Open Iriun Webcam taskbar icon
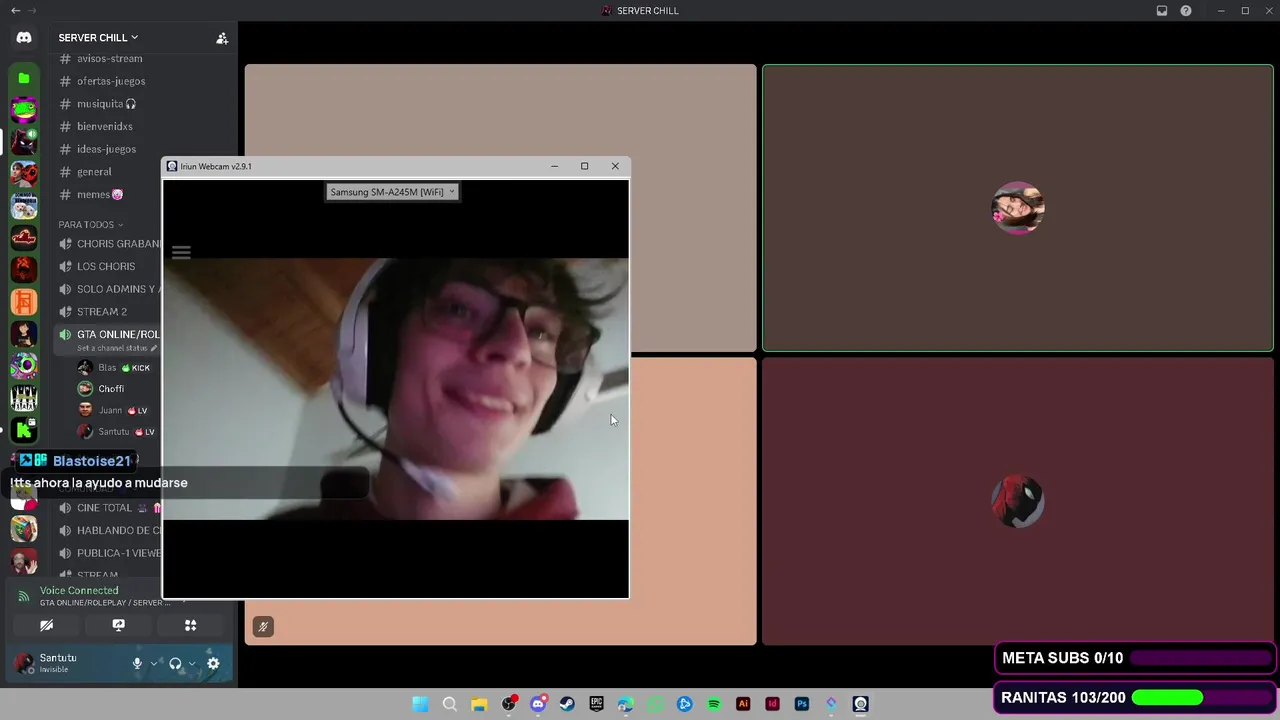The height and width of the screenshot is (720, 1280). [860, 704]
